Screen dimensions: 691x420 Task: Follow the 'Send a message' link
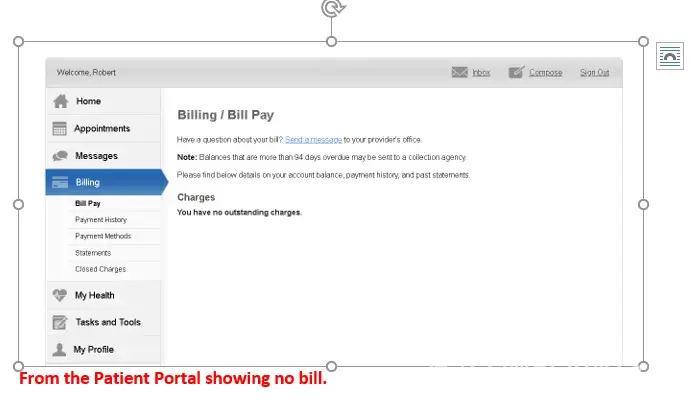(313, 140)
